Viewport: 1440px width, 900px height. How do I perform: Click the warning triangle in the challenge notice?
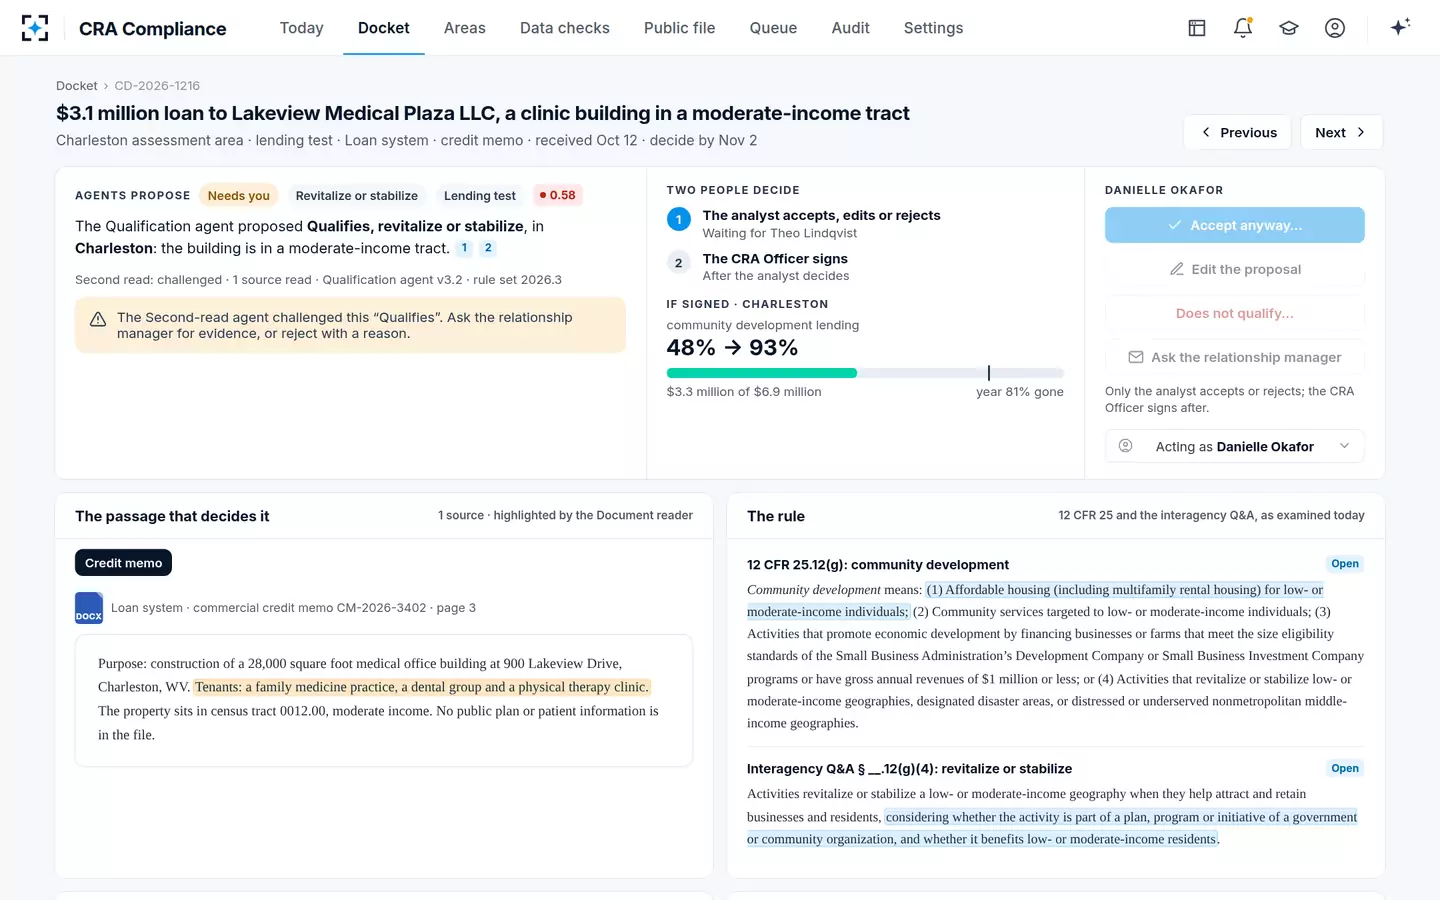pyautogui.click(x=98, y=320)
